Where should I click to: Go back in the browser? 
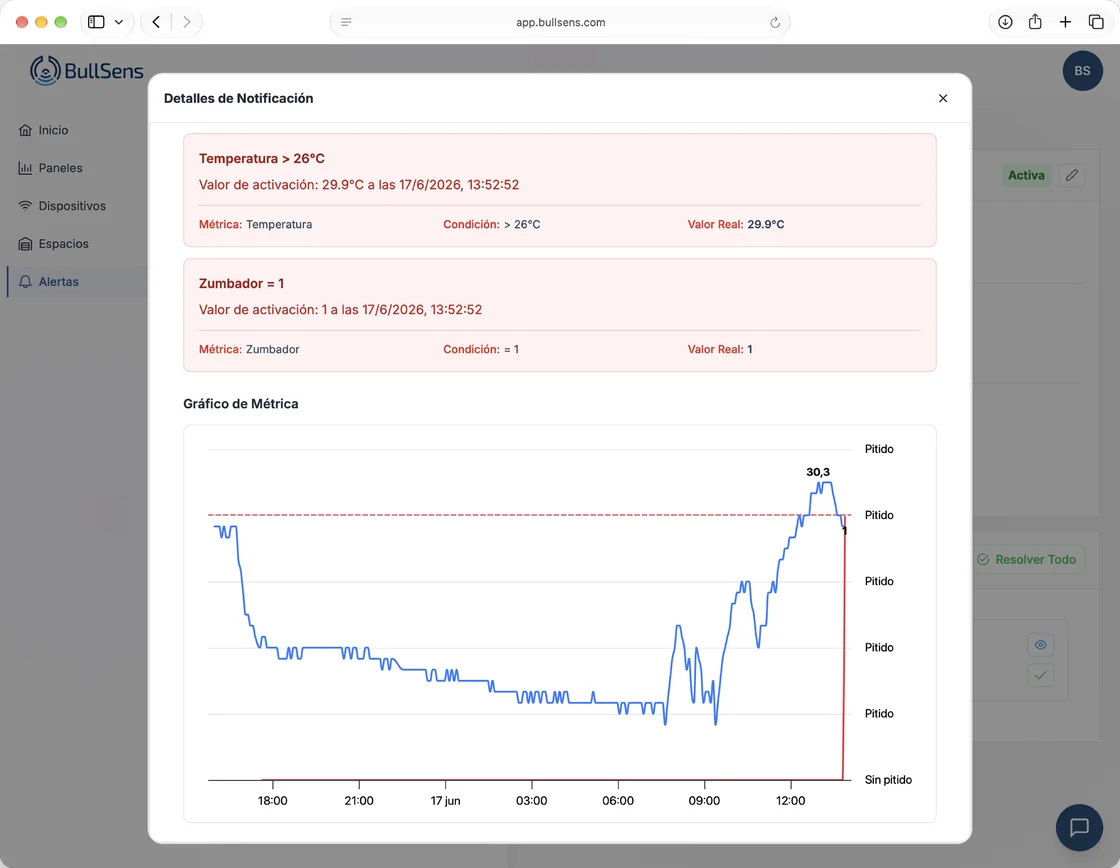(156, 22)
